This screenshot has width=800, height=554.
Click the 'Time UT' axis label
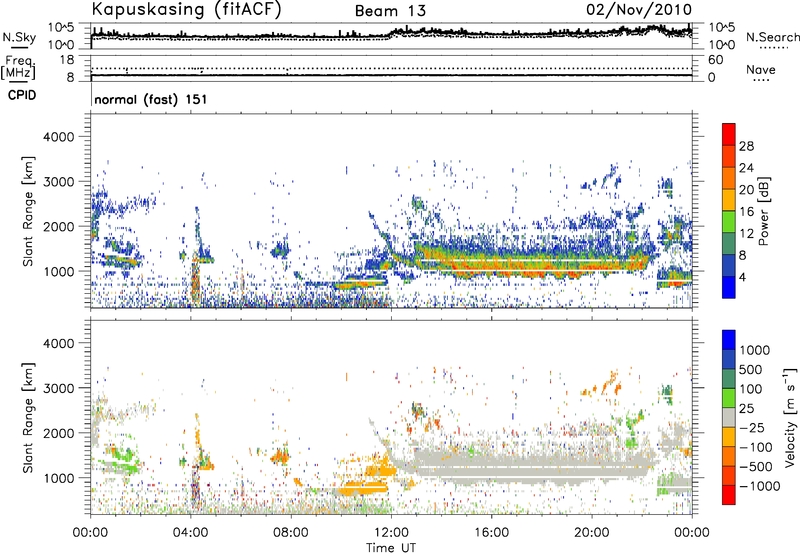391,548
